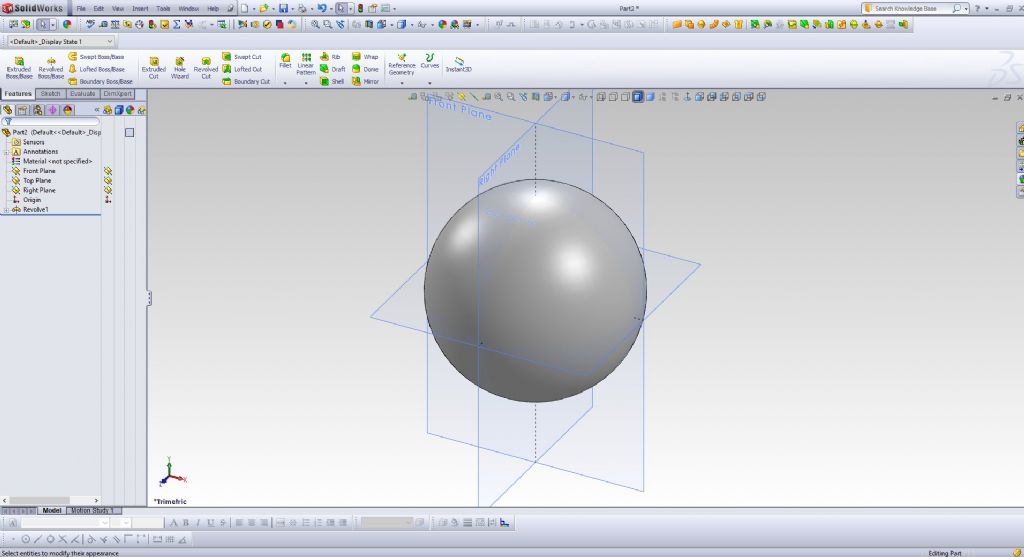
Task: Toggle Right Plane visibility in display pane
Action: pyautogui.click(x=108, y=191)
